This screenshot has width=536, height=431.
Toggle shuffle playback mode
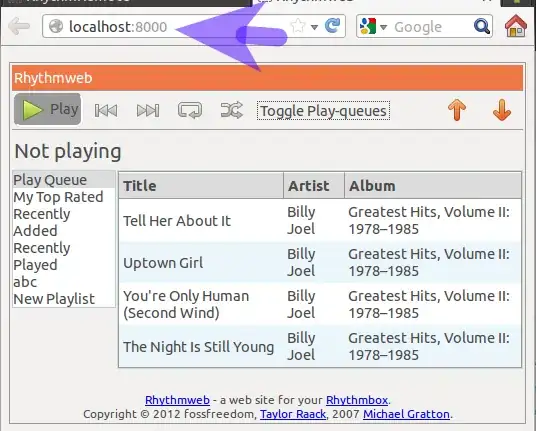tap(232, 110)
